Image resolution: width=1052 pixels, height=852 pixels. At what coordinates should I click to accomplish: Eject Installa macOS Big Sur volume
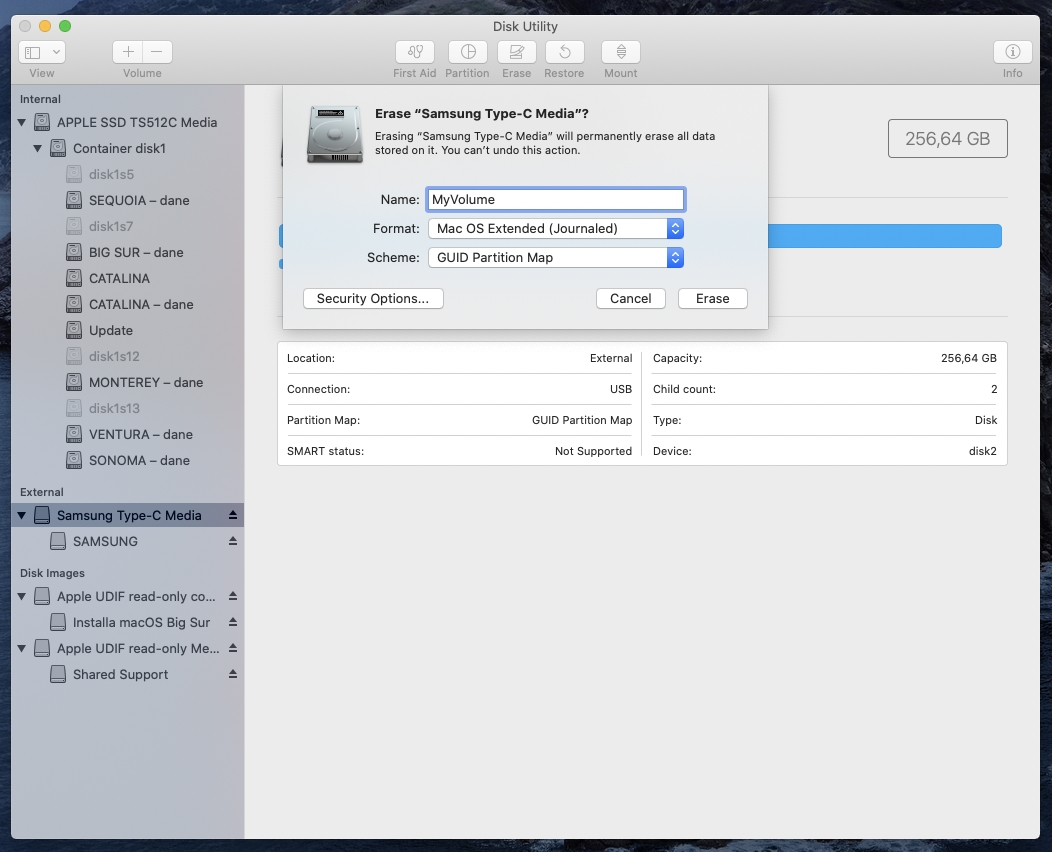pos(233,622)
